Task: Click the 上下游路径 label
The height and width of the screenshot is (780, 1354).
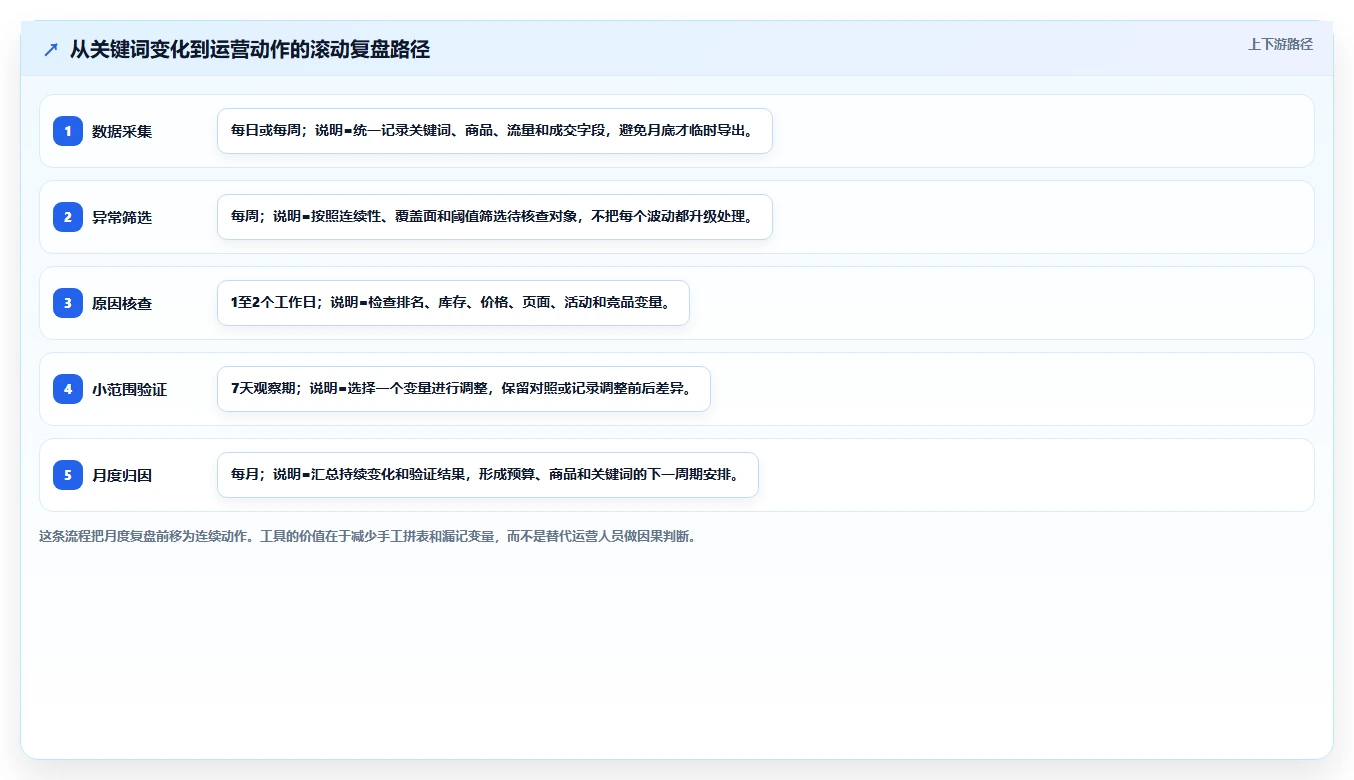Action: 1280,44
